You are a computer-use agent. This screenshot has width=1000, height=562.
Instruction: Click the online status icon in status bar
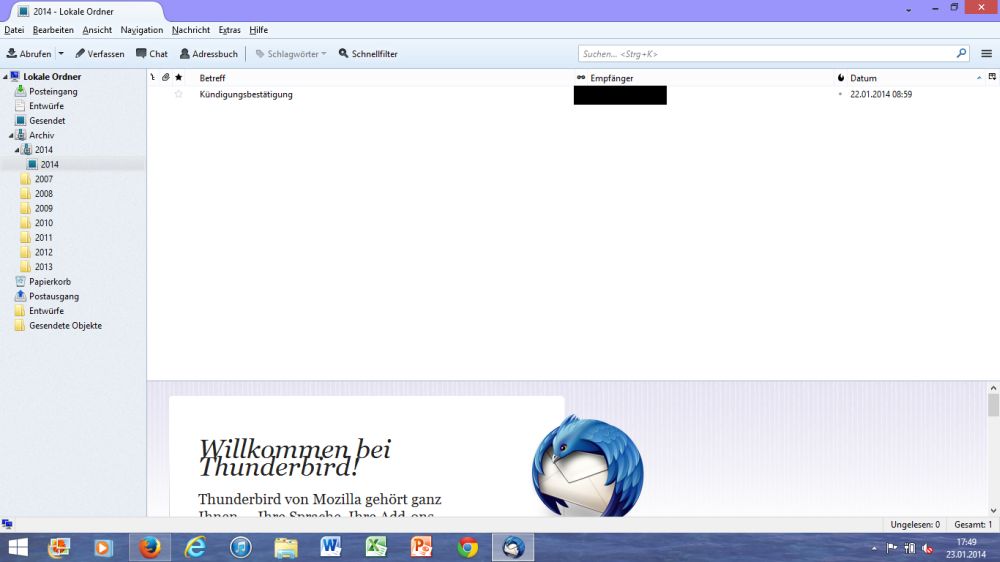(7, 524)
